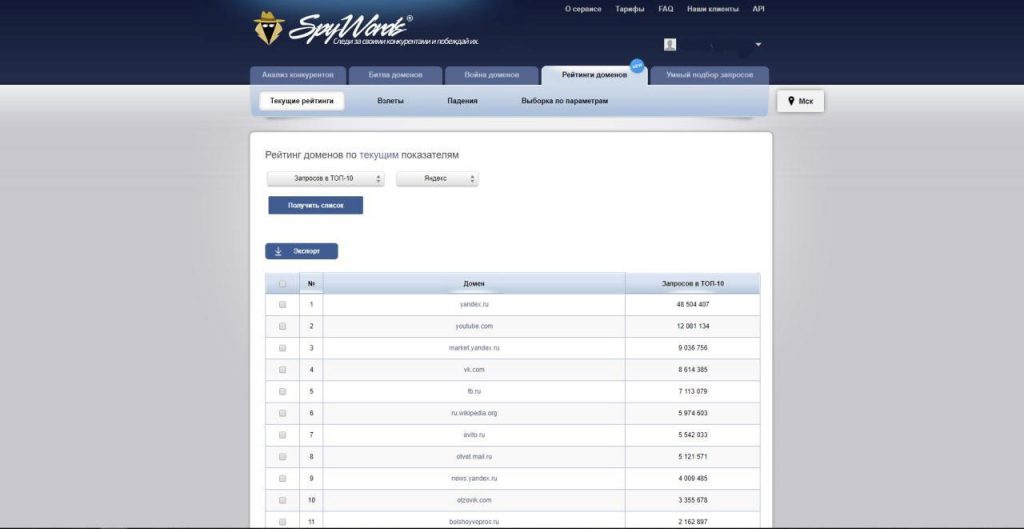Click the avito.ru domain link
Screen dimensions: 1024x529
(x=473, y=435)
